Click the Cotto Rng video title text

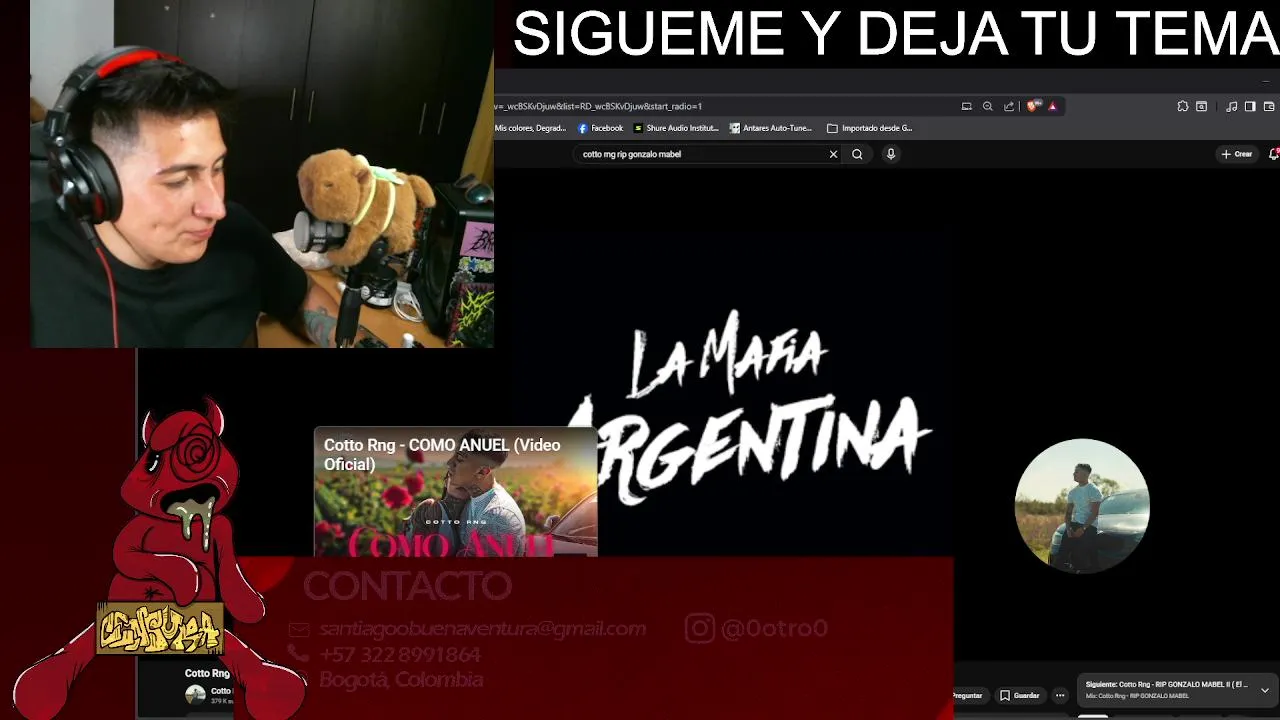pyautogui.click(x=207, y=673)
